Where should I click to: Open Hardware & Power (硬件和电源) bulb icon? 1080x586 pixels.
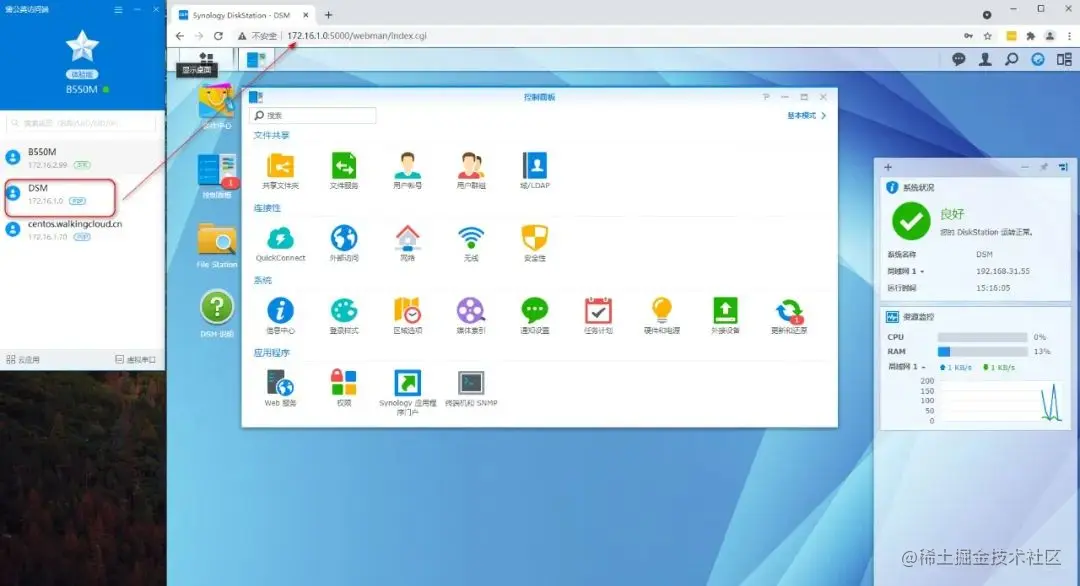(x=662, y=311)
